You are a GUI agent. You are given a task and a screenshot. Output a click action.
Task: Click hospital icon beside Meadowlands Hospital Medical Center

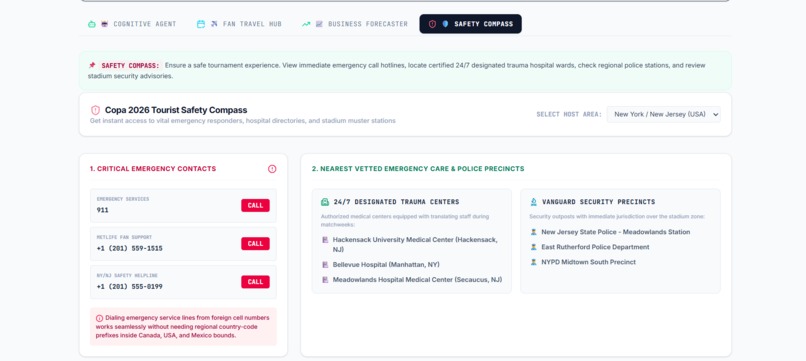325,280
